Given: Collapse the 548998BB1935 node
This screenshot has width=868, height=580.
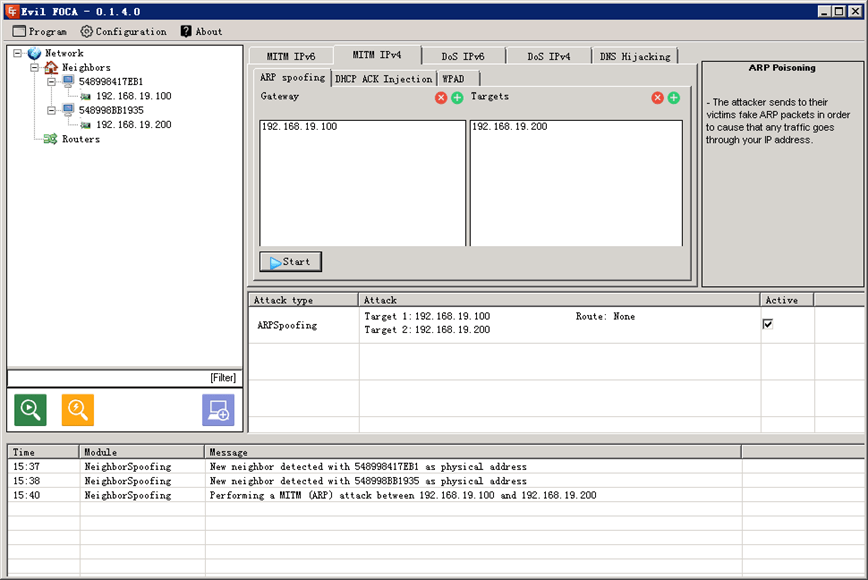Looking at the screenshot, I should click(51, 111).
